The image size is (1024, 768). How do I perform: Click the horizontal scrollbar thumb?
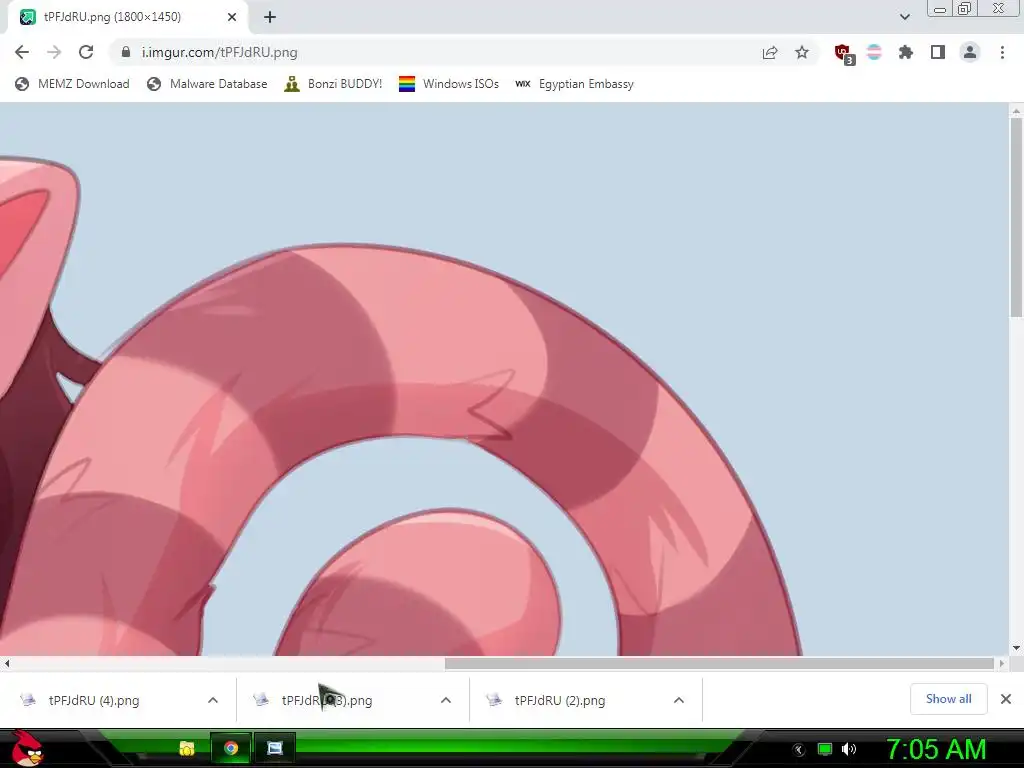pos(719,664)
